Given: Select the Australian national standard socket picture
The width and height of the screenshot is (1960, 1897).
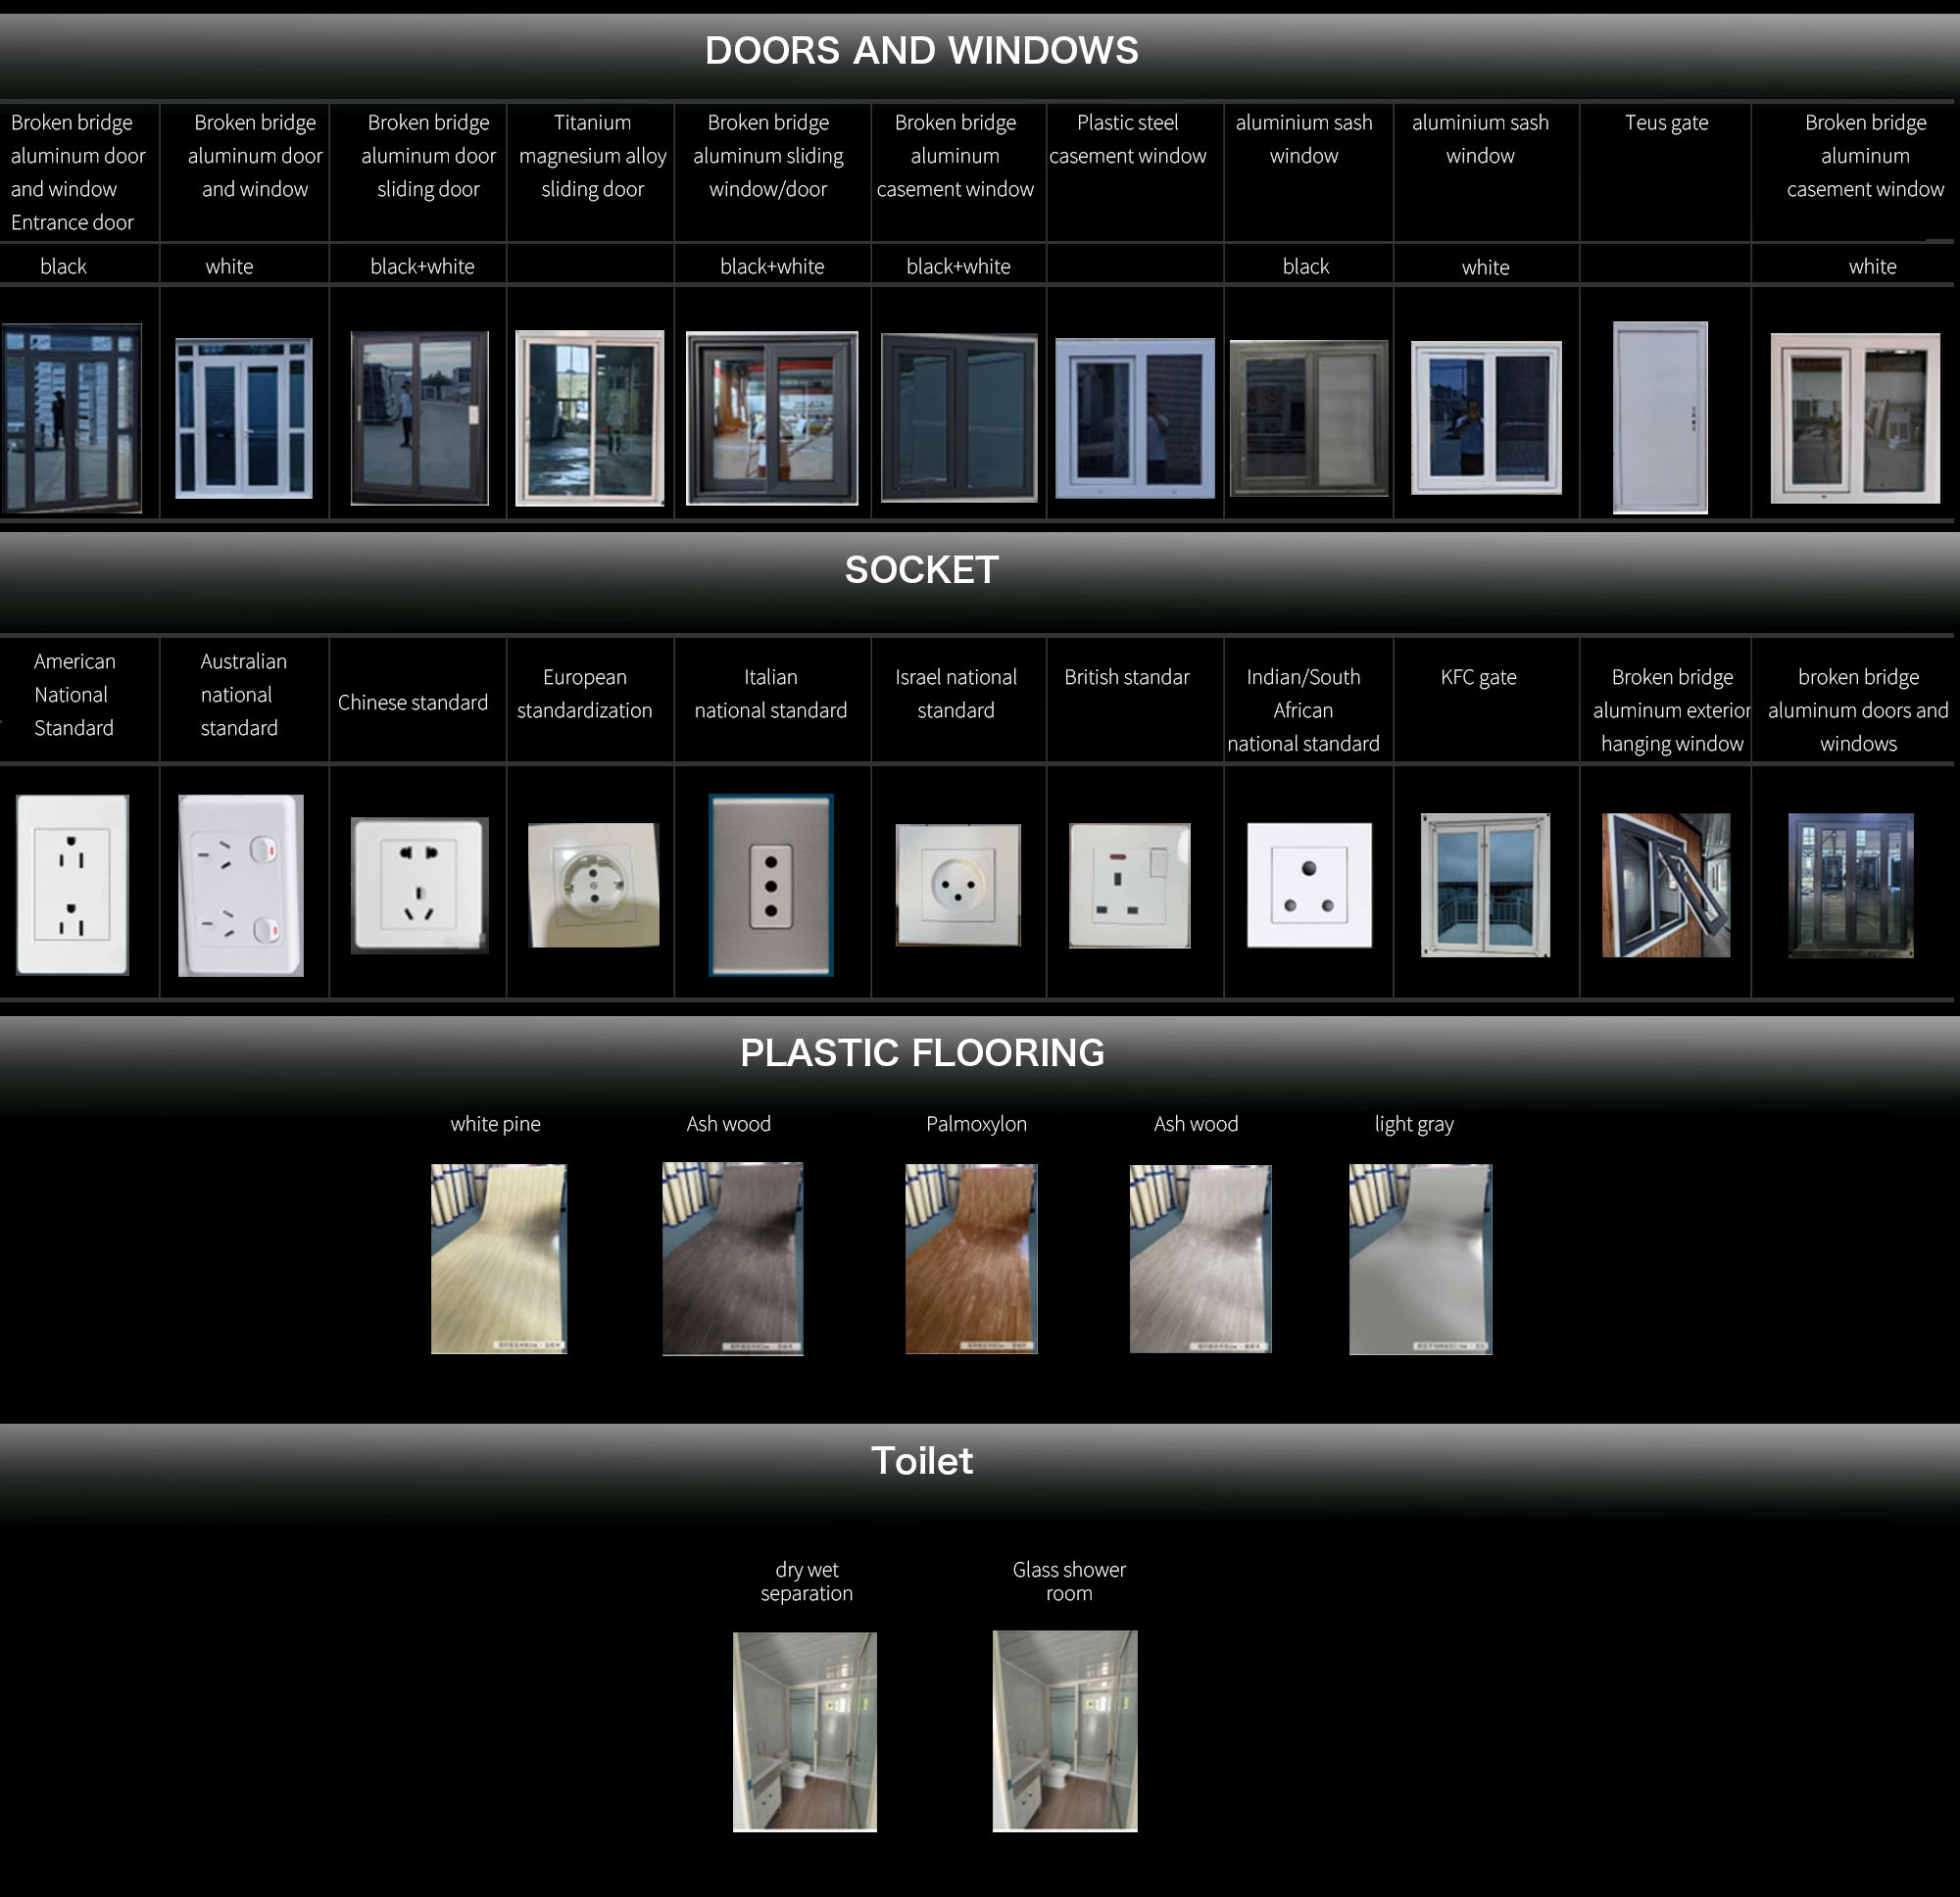Looking at the screenshot, I should pos(240,885).
